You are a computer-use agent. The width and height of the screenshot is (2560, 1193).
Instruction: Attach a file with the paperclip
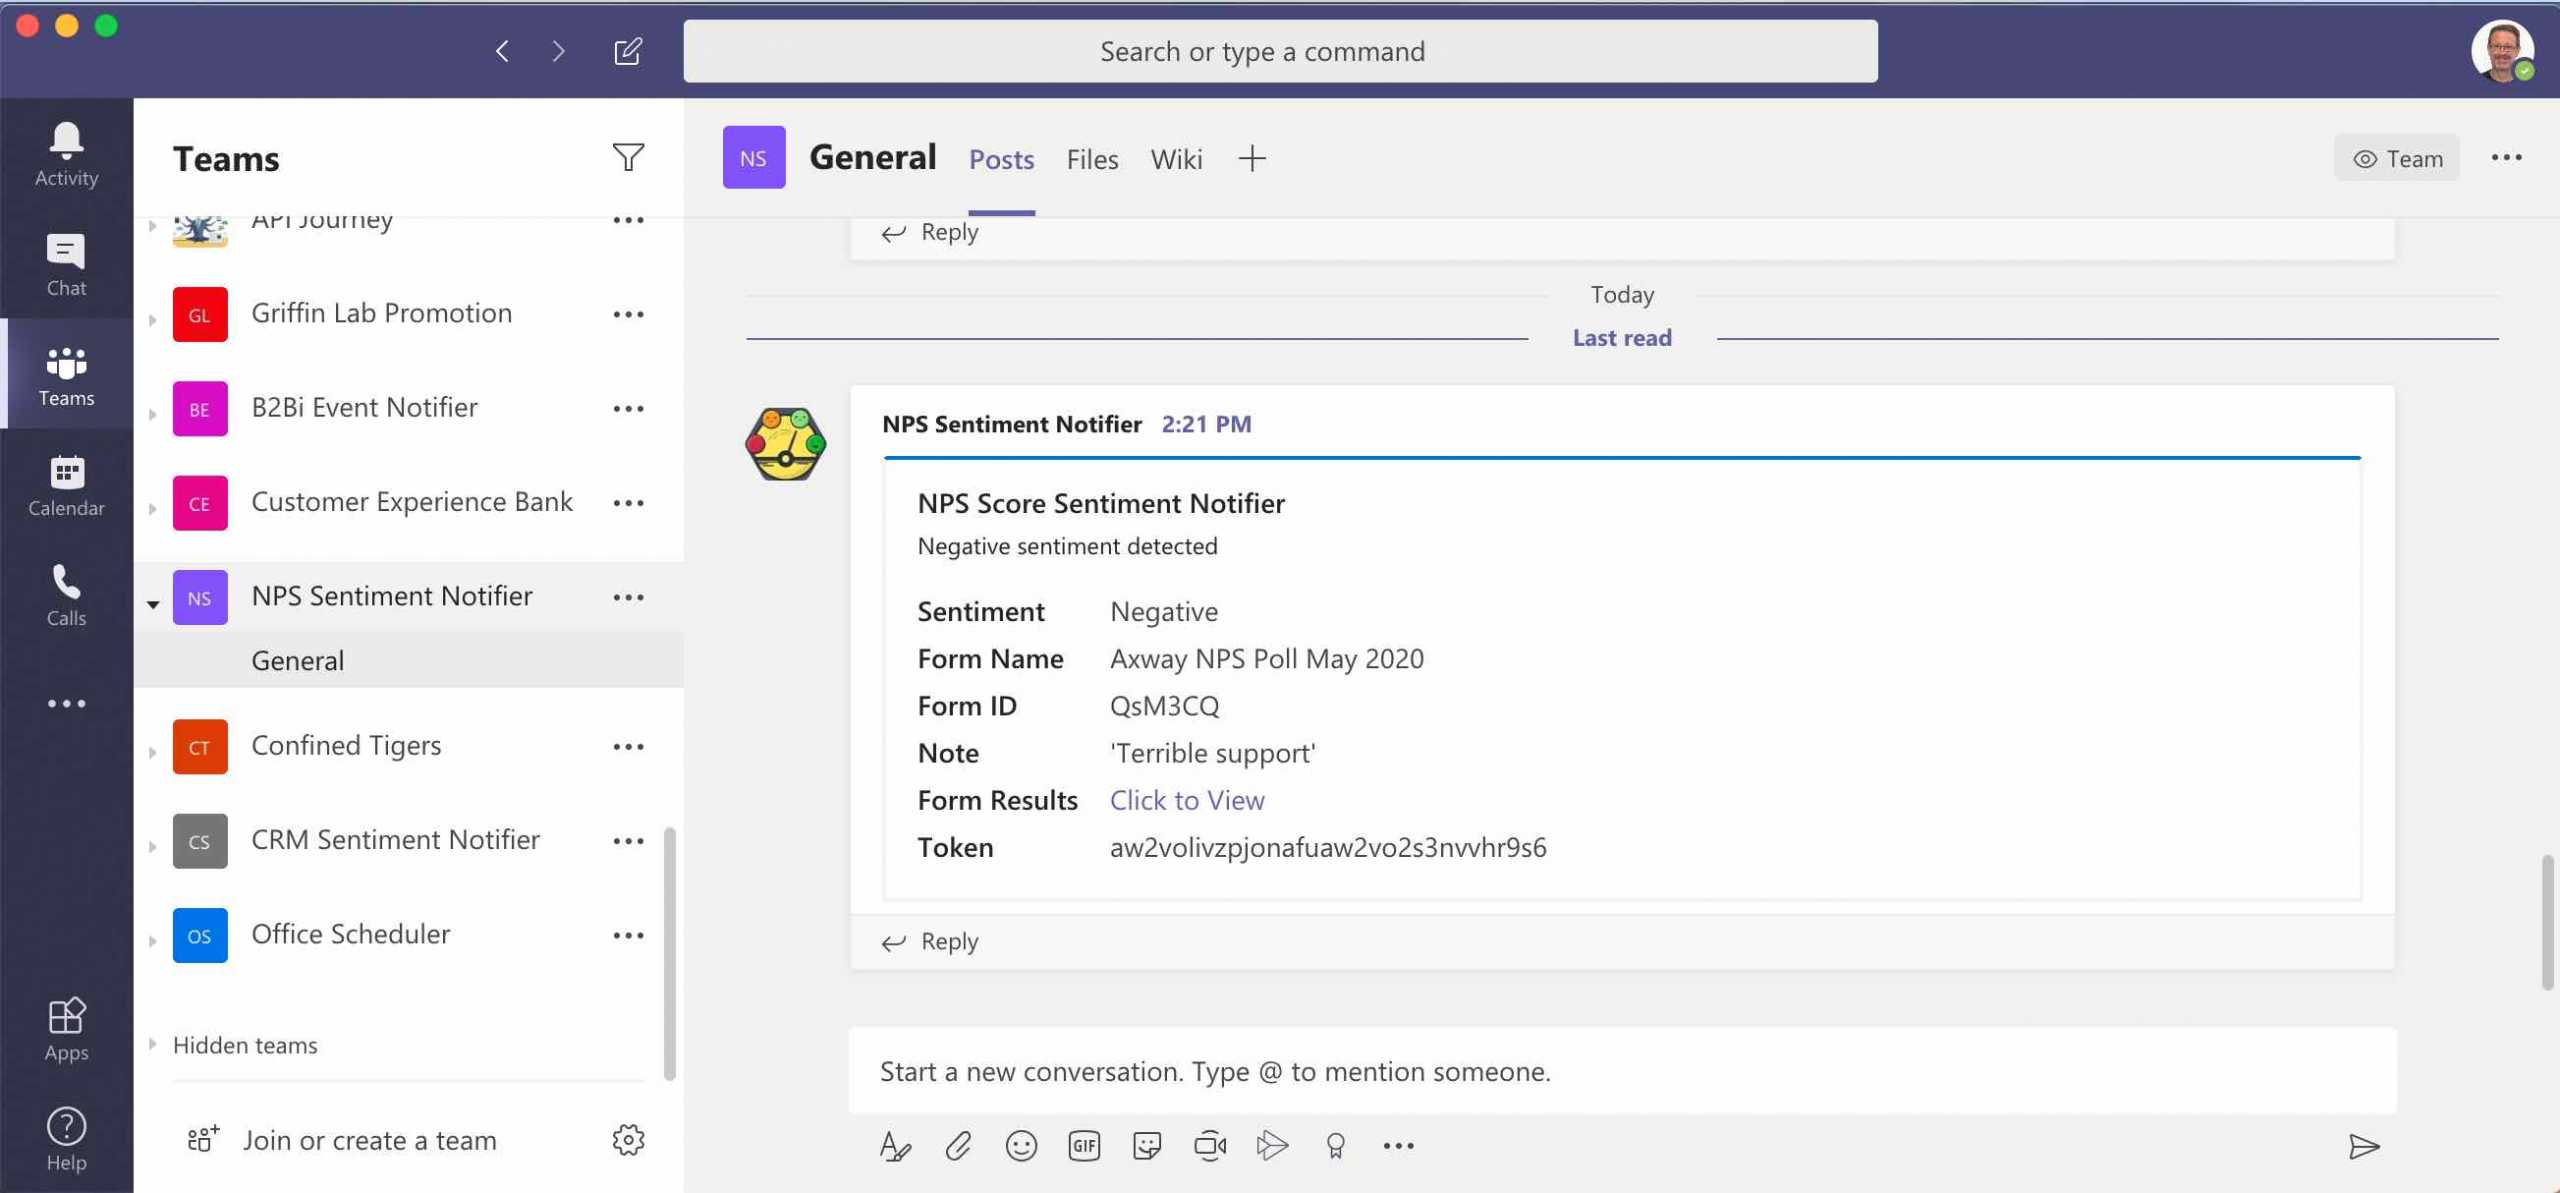[958, 1146]
